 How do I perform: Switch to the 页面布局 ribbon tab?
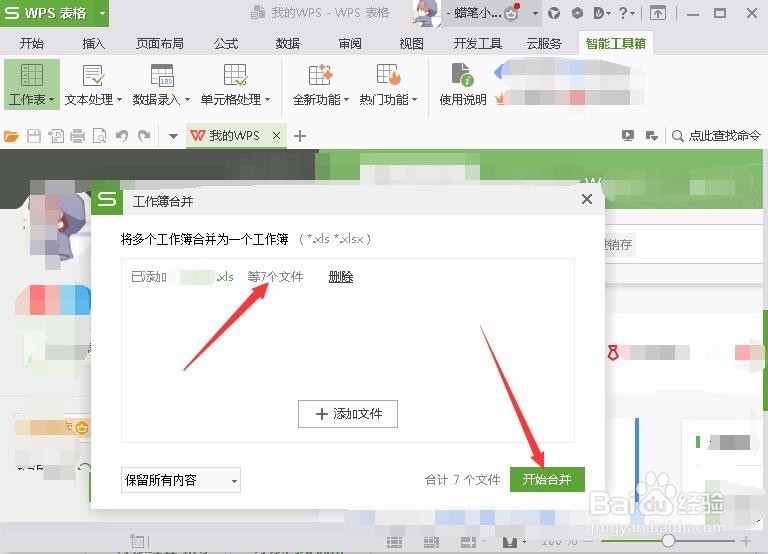[x=160, y=44]
